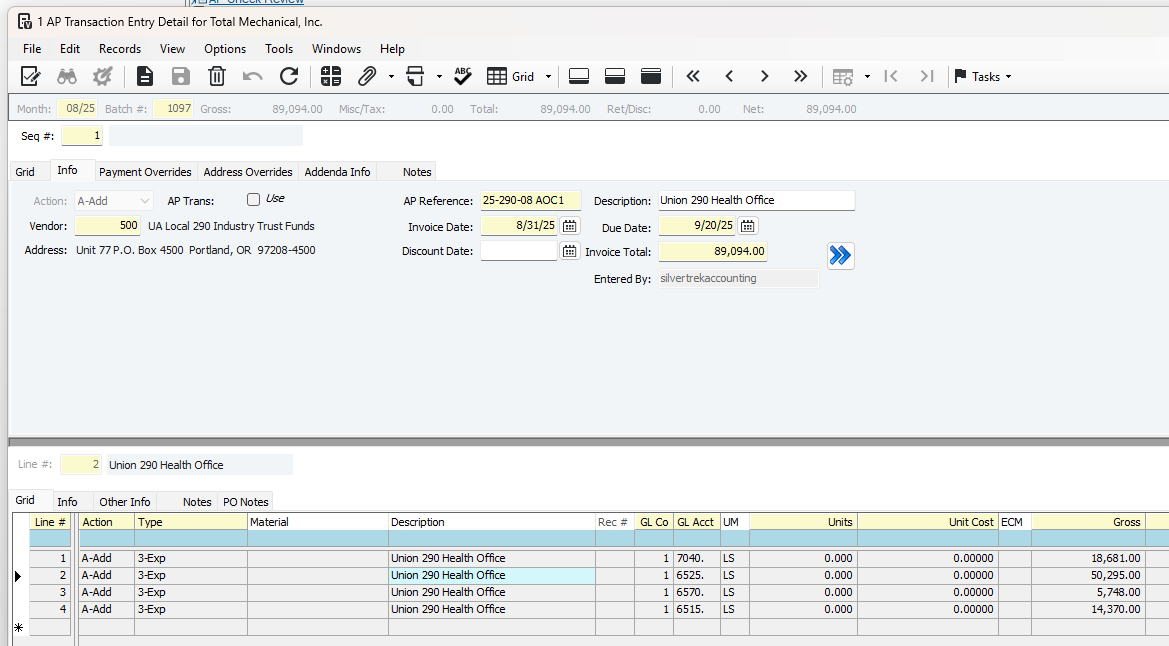Jump to last record with double-right arrows
Screen dimensions: 1169x646
pyautogui.click(x=800, y=76)
